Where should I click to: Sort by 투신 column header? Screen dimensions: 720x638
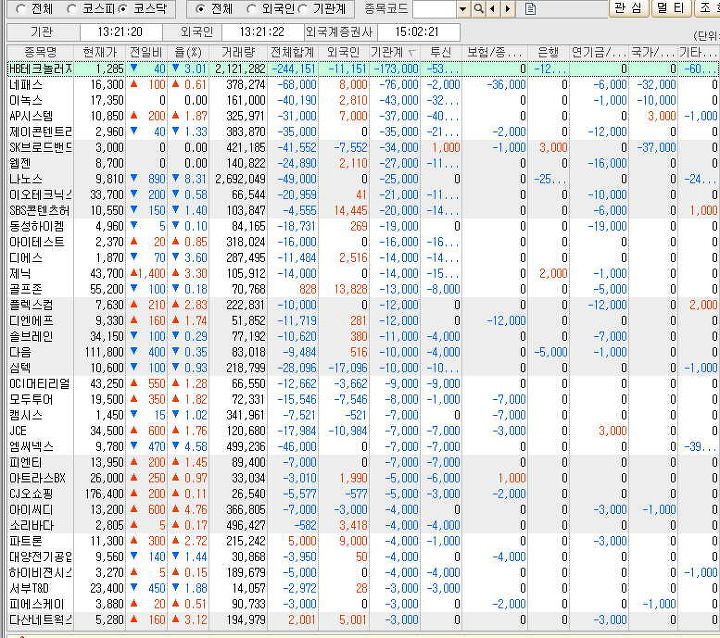pyautogui.click(x=441, y=52)
